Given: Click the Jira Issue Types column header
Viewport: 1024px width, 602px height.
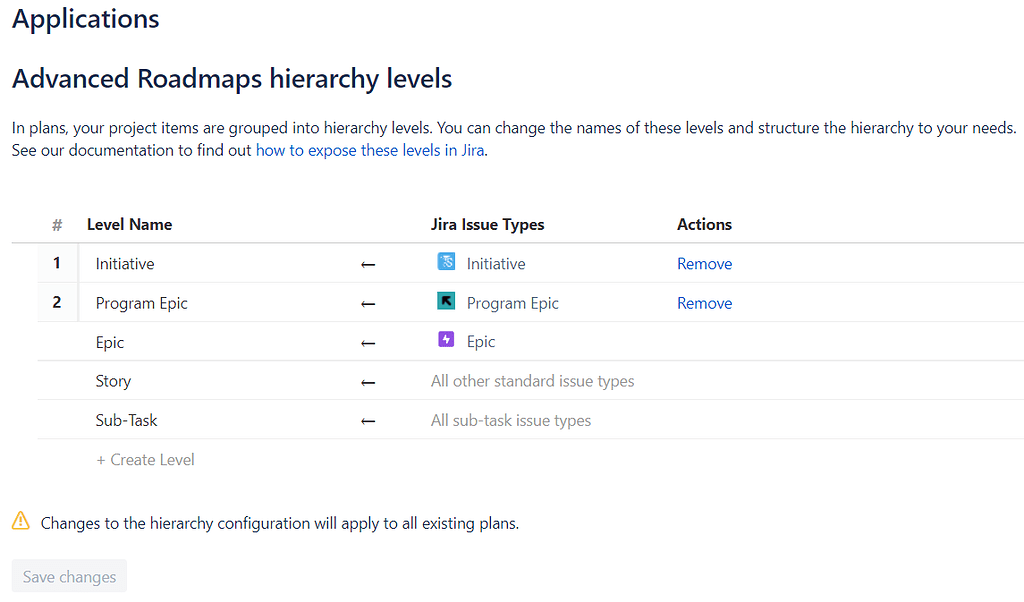Looking at the screenshot, I should [488, 224].
